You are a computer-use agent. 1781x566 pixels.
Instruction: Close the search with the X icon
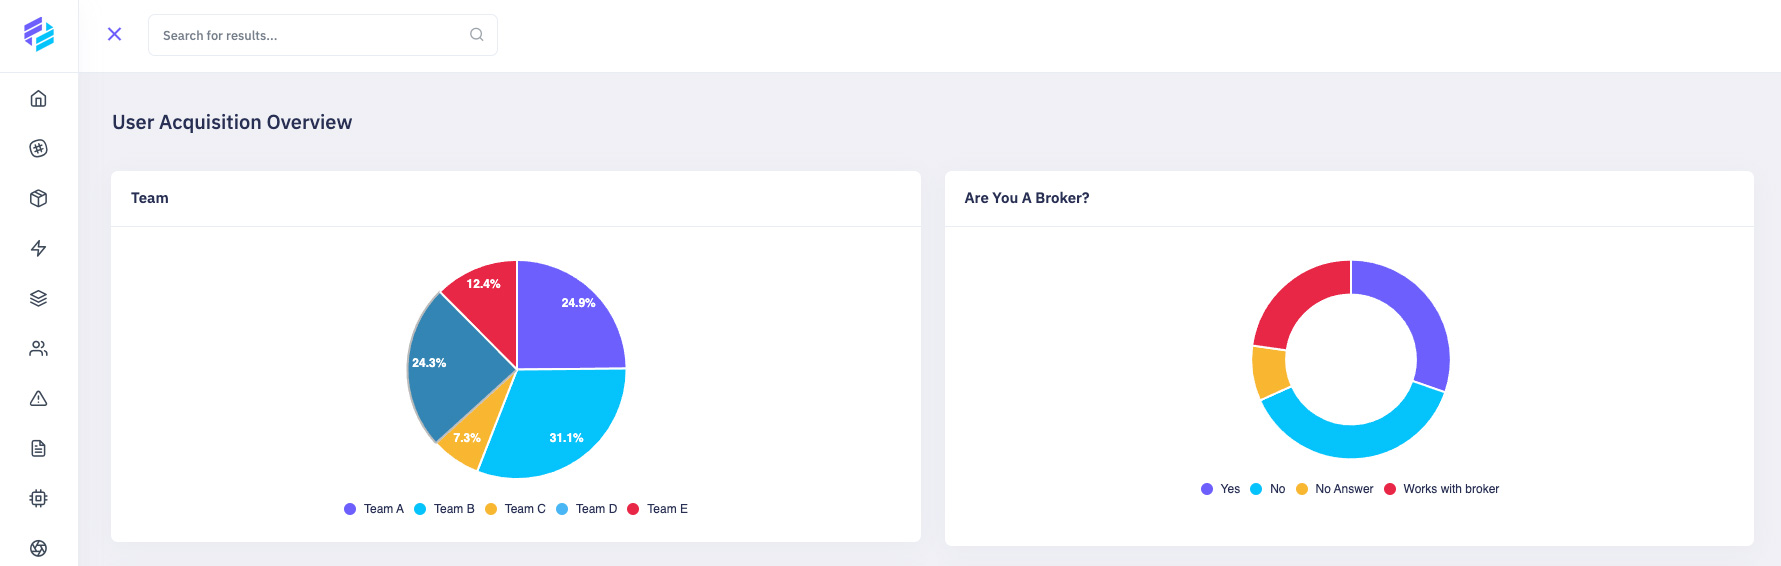click(x=115, y=34)
